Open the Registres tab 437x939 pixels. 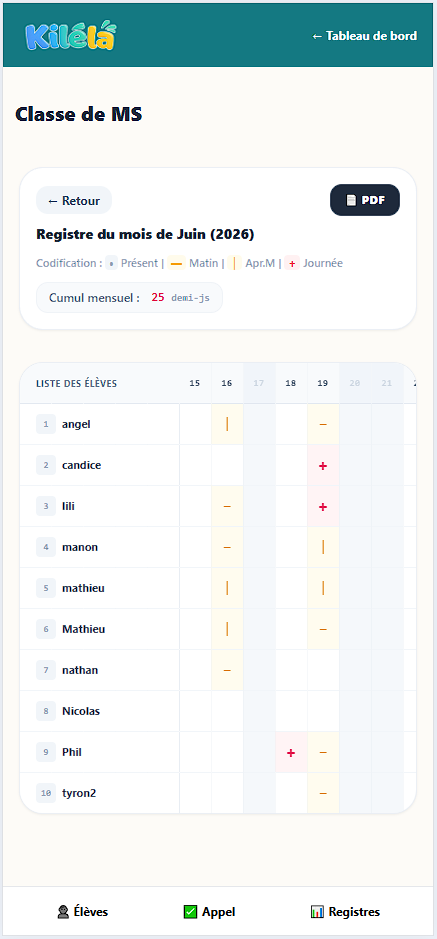pos(345,912)
